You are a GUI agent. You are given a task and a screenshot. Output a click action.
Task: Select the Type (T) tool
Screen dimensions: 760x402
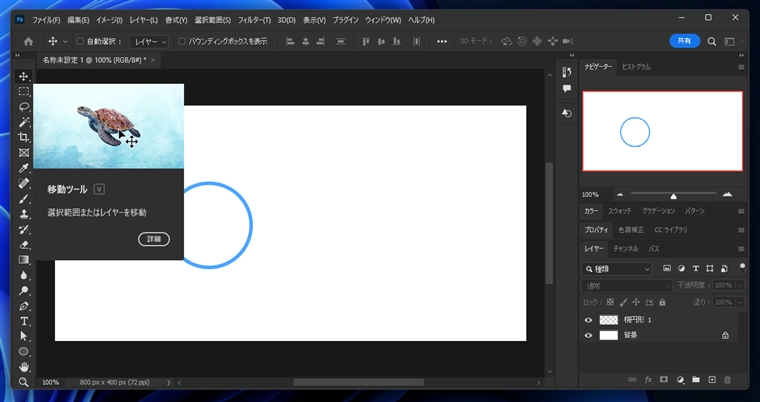click(x=24, y=321)
